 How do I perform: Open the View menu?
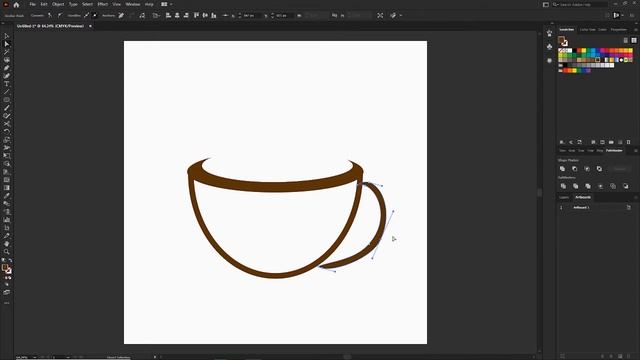point(117,4)
